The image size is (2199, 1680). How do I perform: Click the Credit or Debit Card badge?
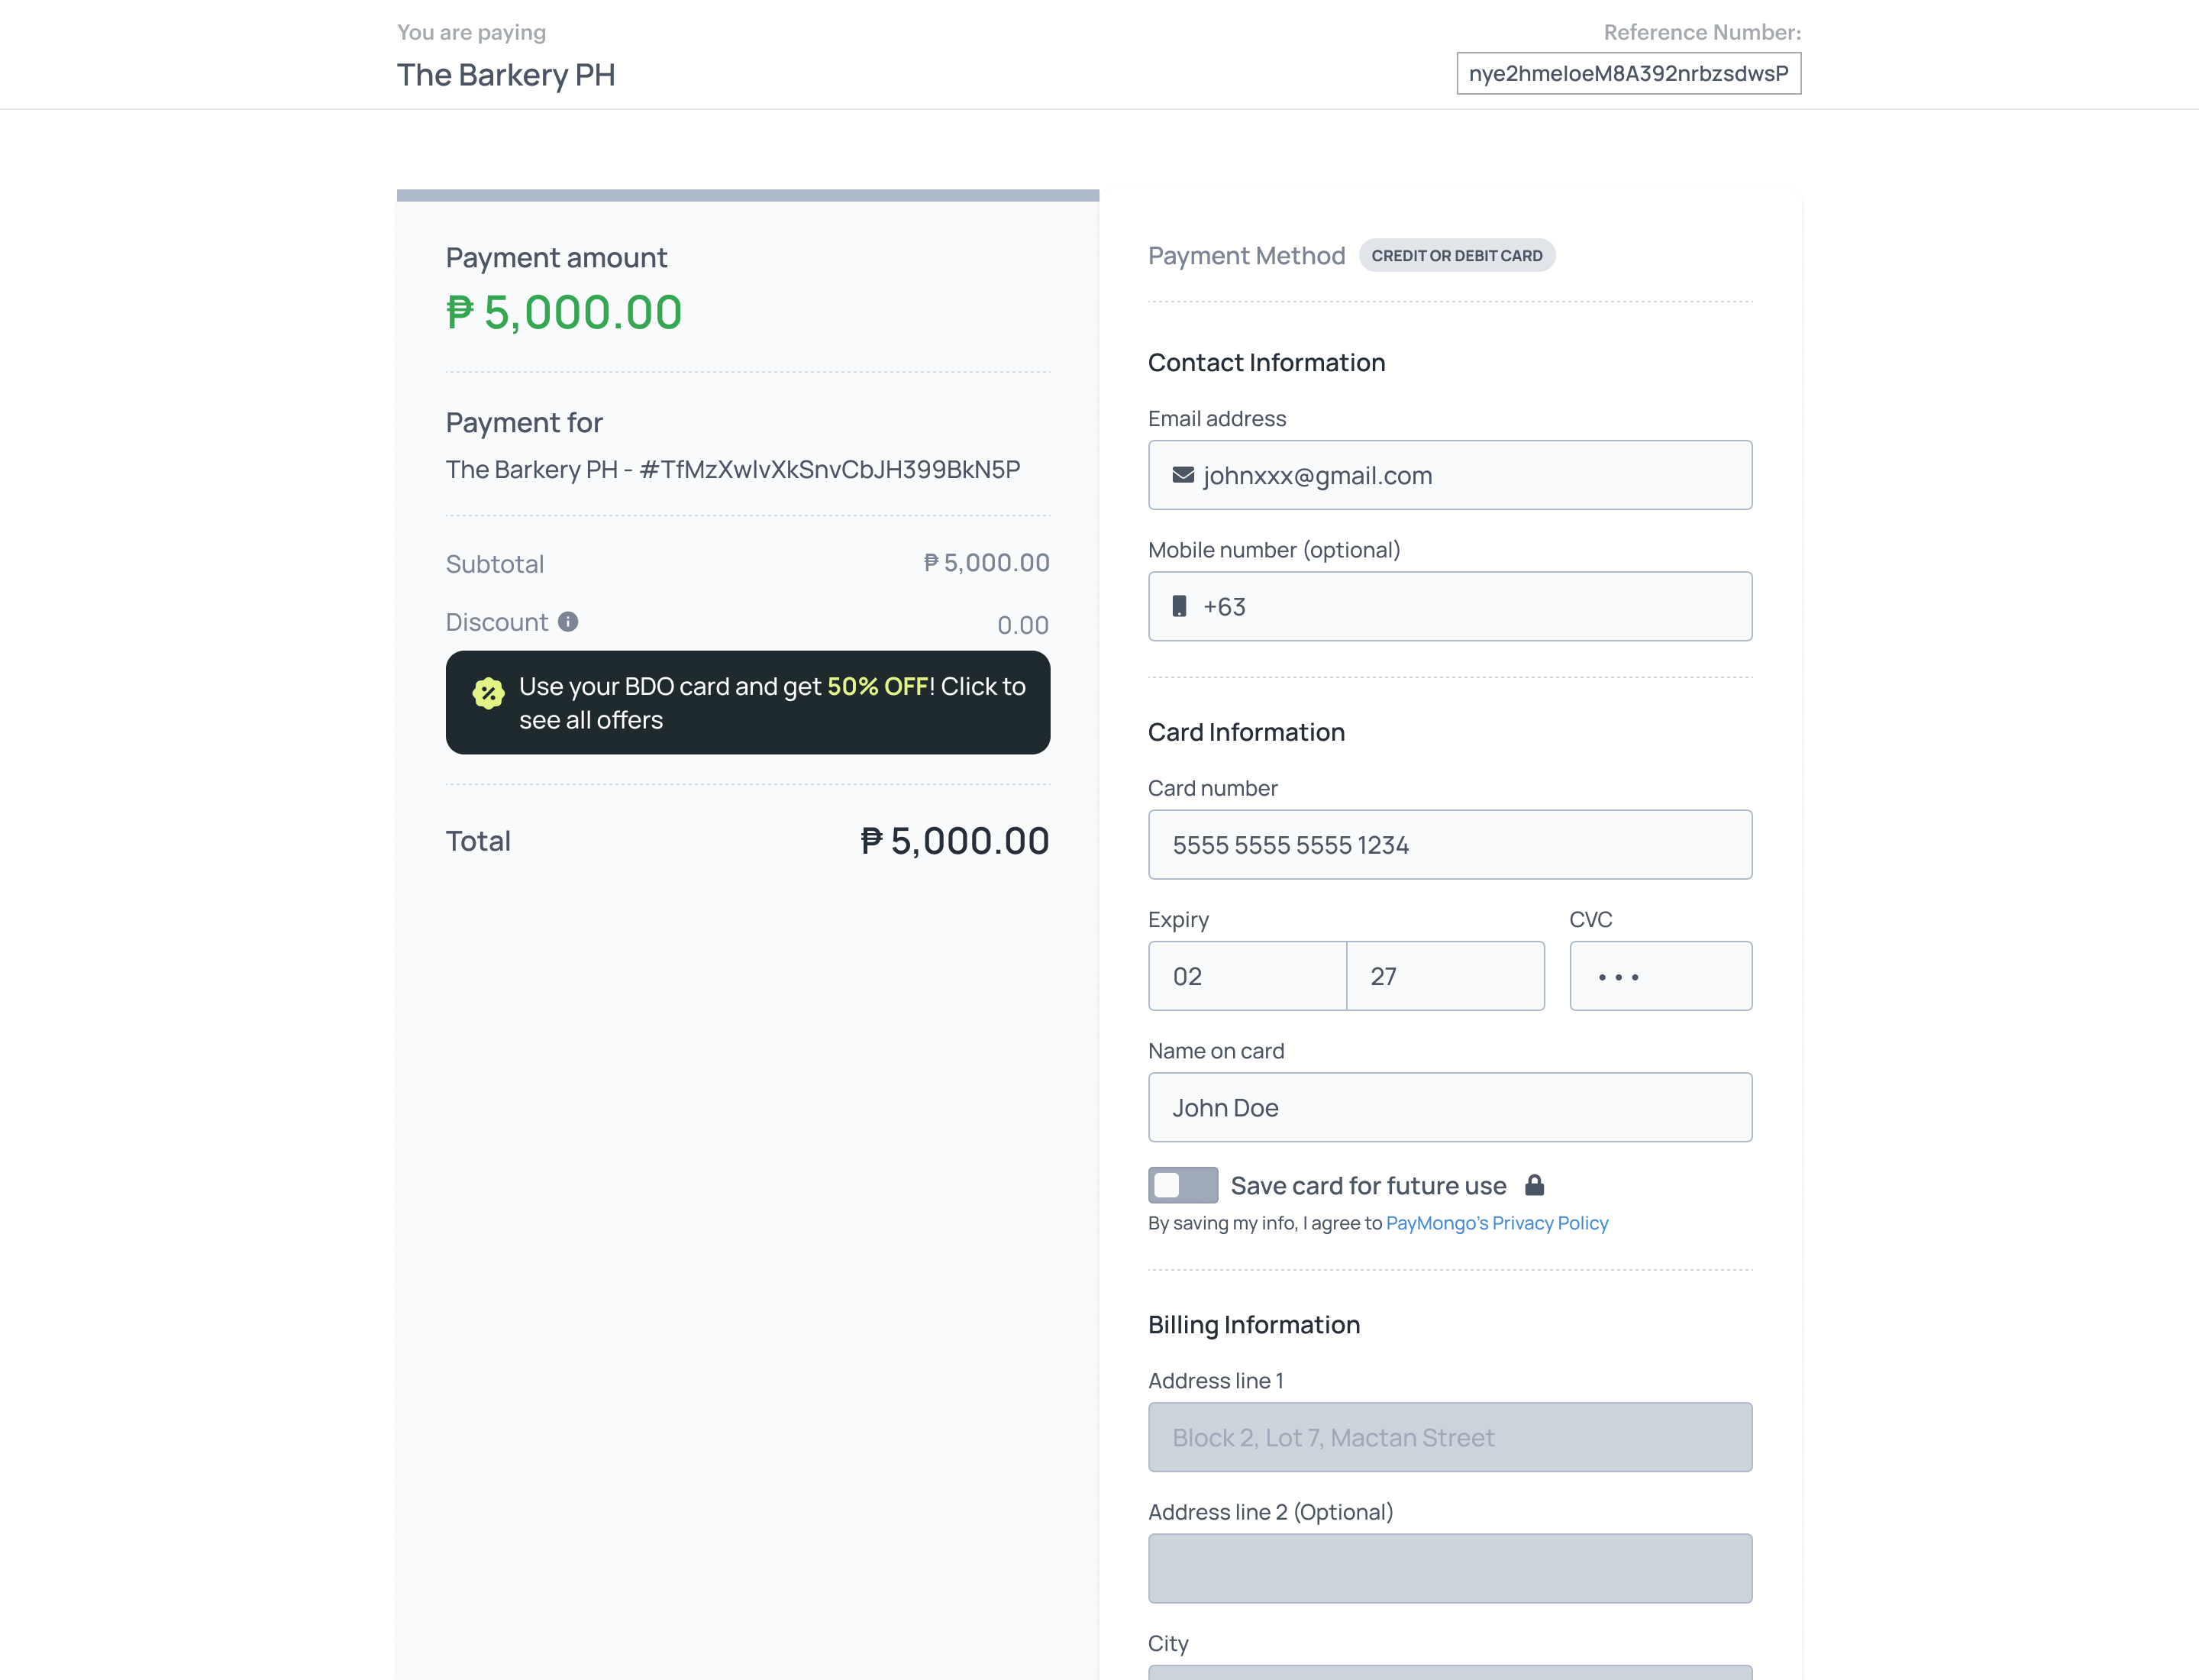1457,256
